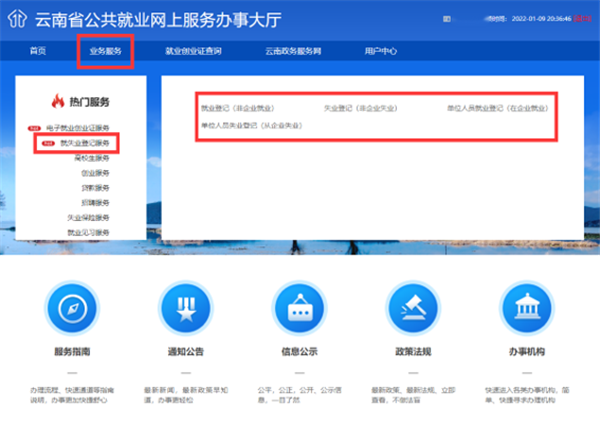Image resolution: width=600 pixels, height=425 pixels.
Task: Choose 单位人员就业登记（在企业就业）
Action: coord(497,108)
